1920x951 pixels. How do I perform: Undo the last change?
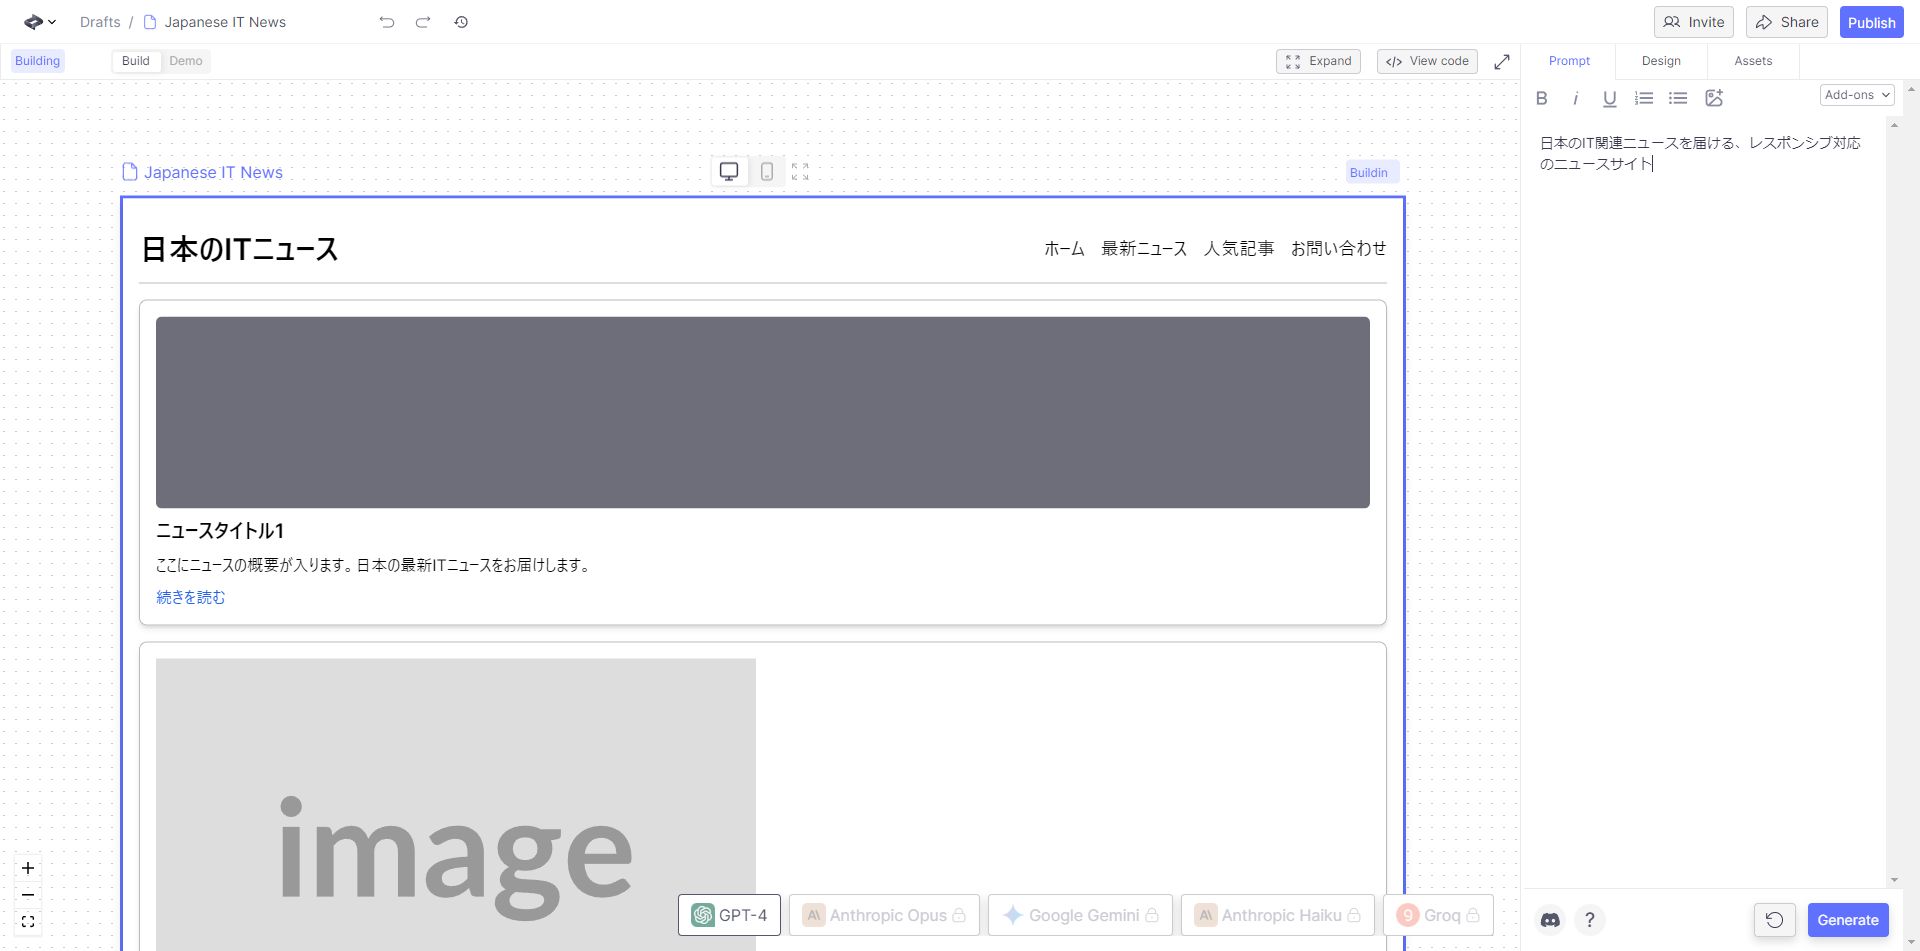click(x=386, y=21)
